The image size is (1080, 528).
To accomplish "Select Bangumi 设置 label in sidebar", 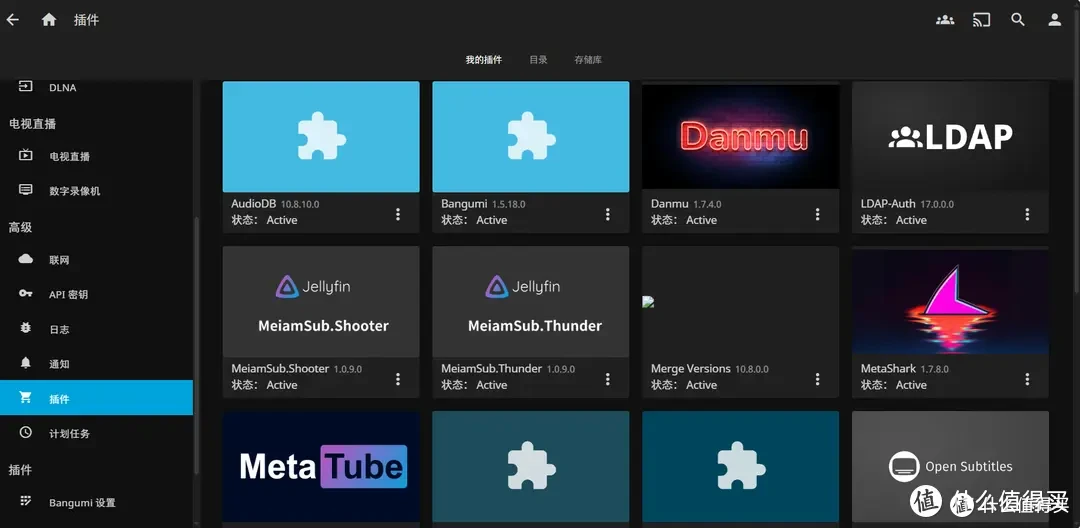I will click(82, 503).
